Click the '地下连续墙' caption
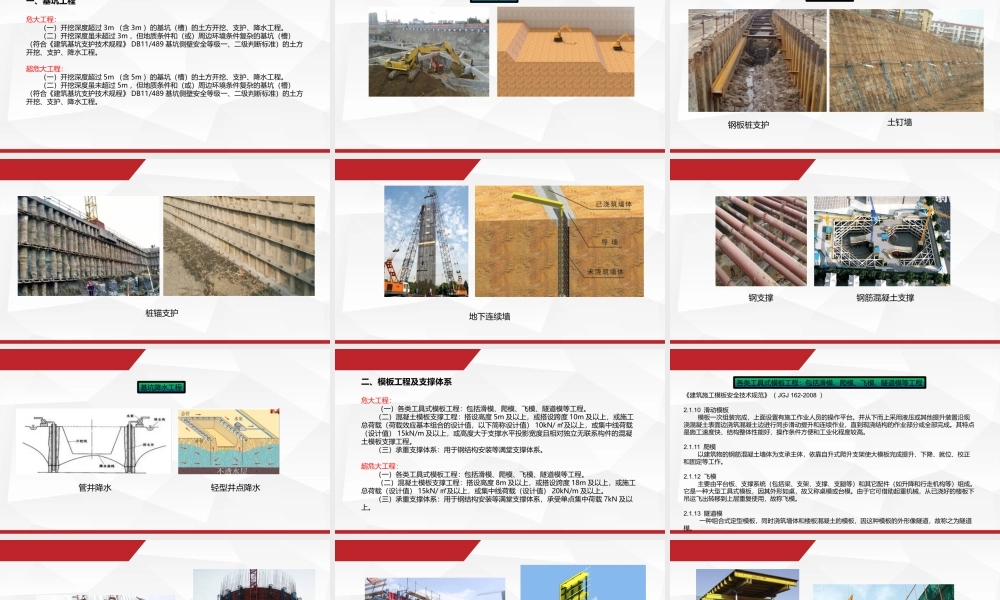The width and height of the screenshot is (1000, 600). [489, 316]
